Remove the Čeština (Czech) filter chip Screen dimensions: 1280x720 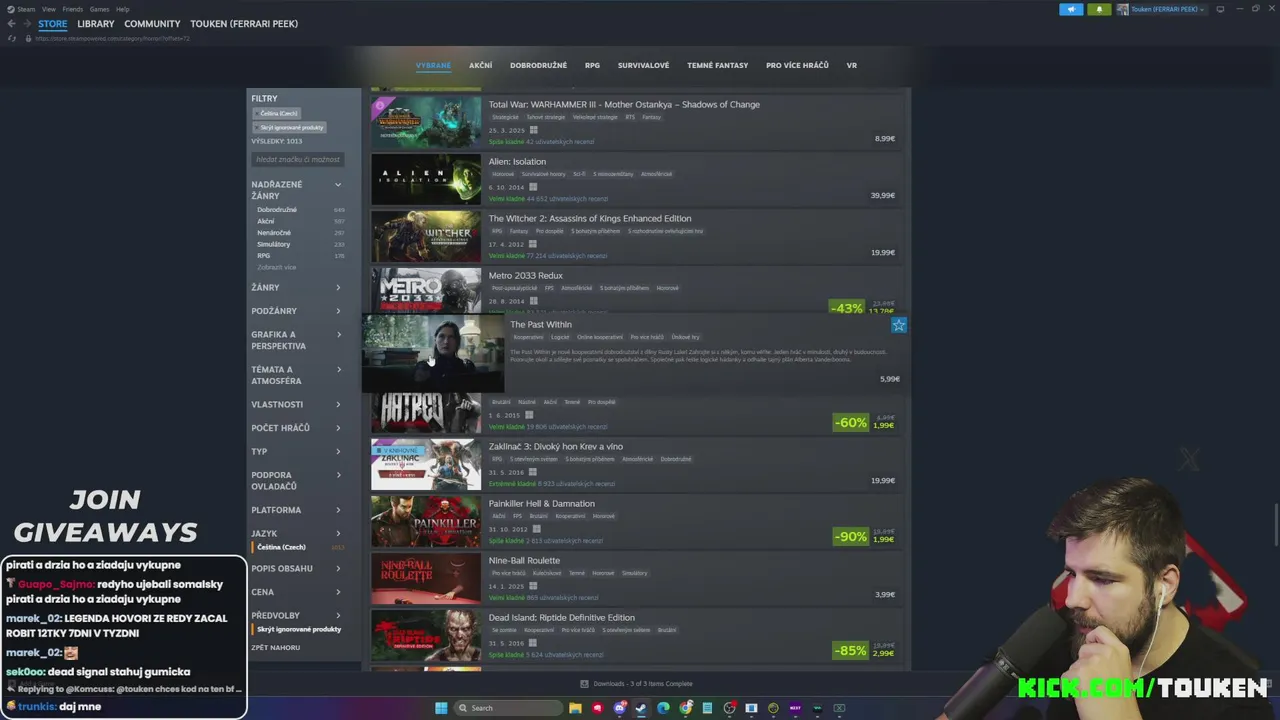278,113
